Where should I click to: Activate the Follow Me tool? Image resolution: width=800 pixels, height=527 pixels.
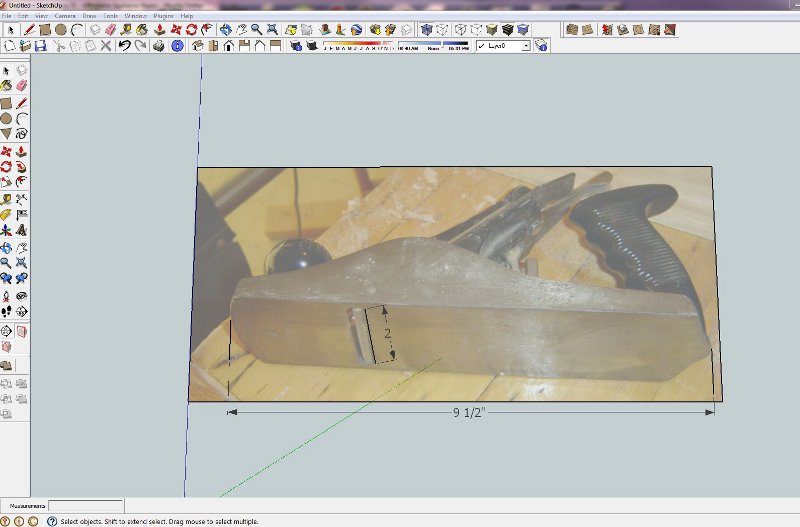pos(21,166)
